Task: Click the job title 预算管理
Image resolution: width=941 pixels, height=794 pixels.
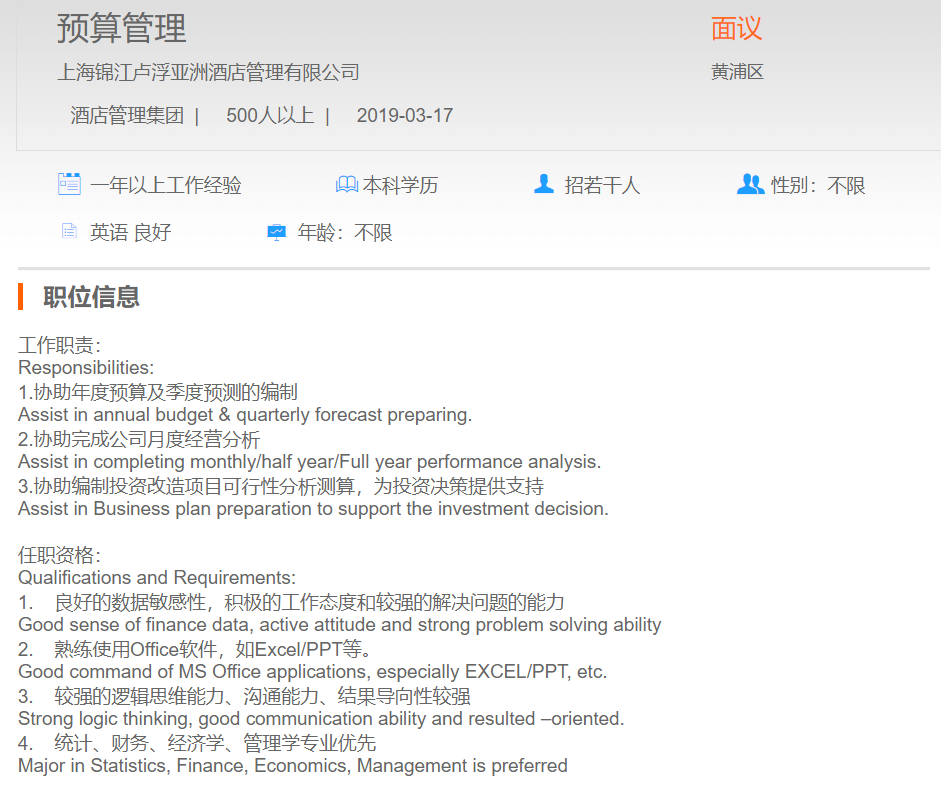Action: pos(121,28)
